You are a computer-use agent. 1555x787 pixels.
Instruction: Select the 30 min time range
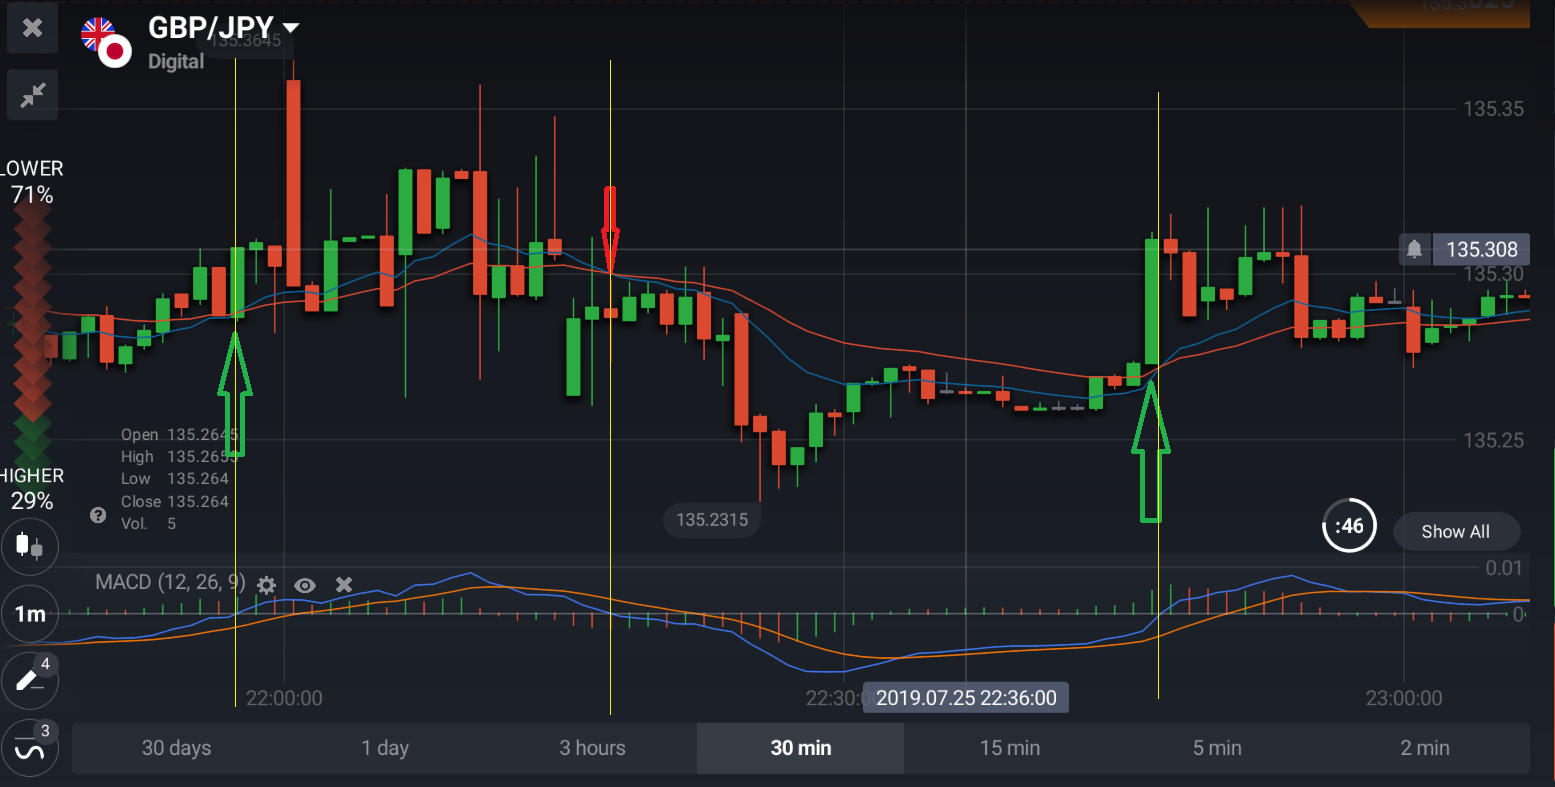[x=800, y=748]
